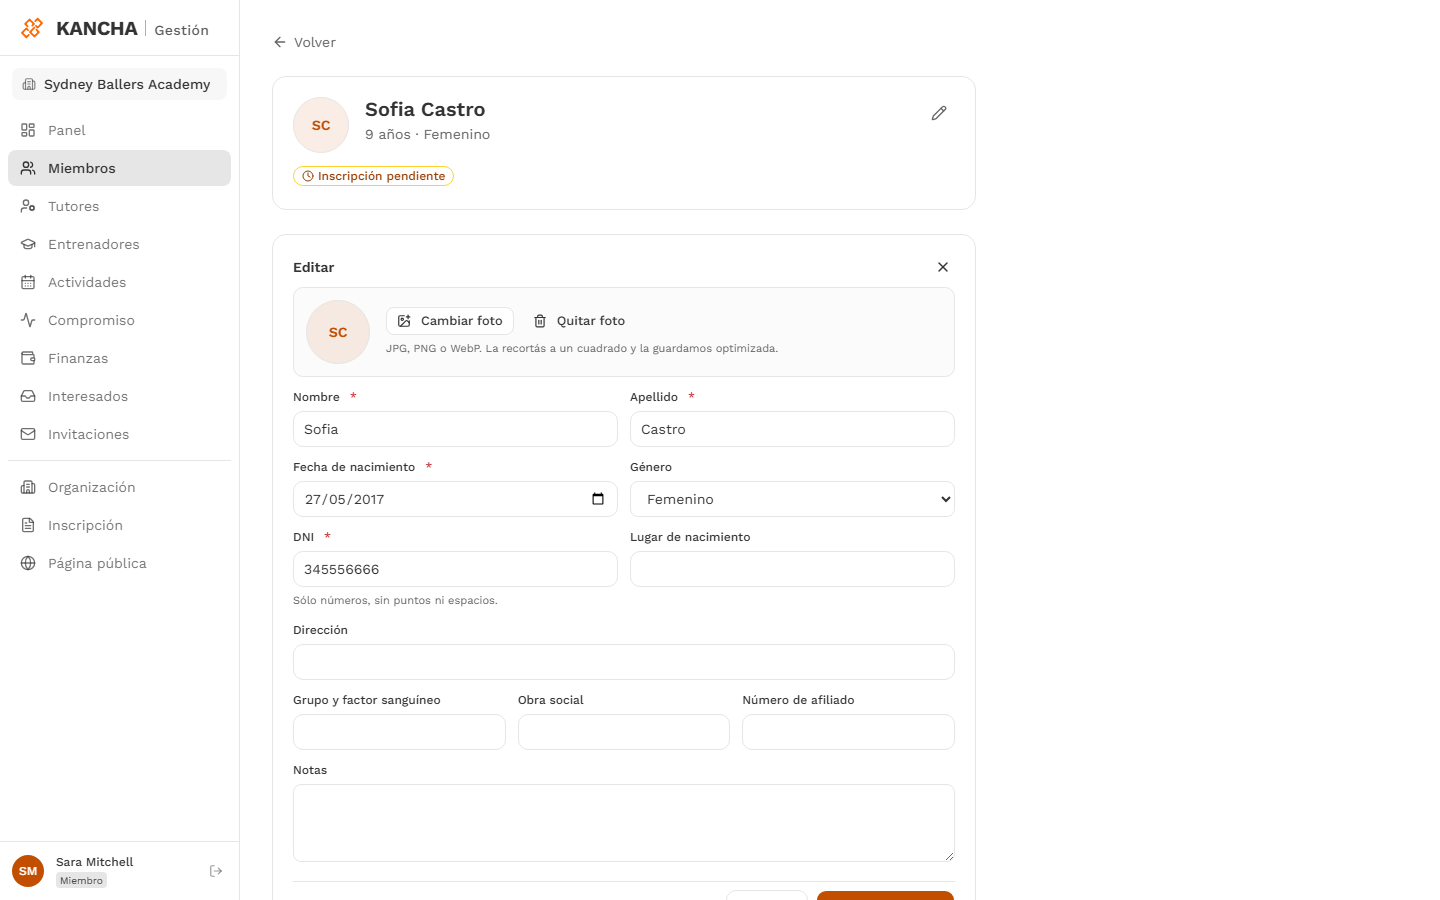Click the Panel dashboard icon
Viewport: 1440px width, 900px height.
(28, 130)
